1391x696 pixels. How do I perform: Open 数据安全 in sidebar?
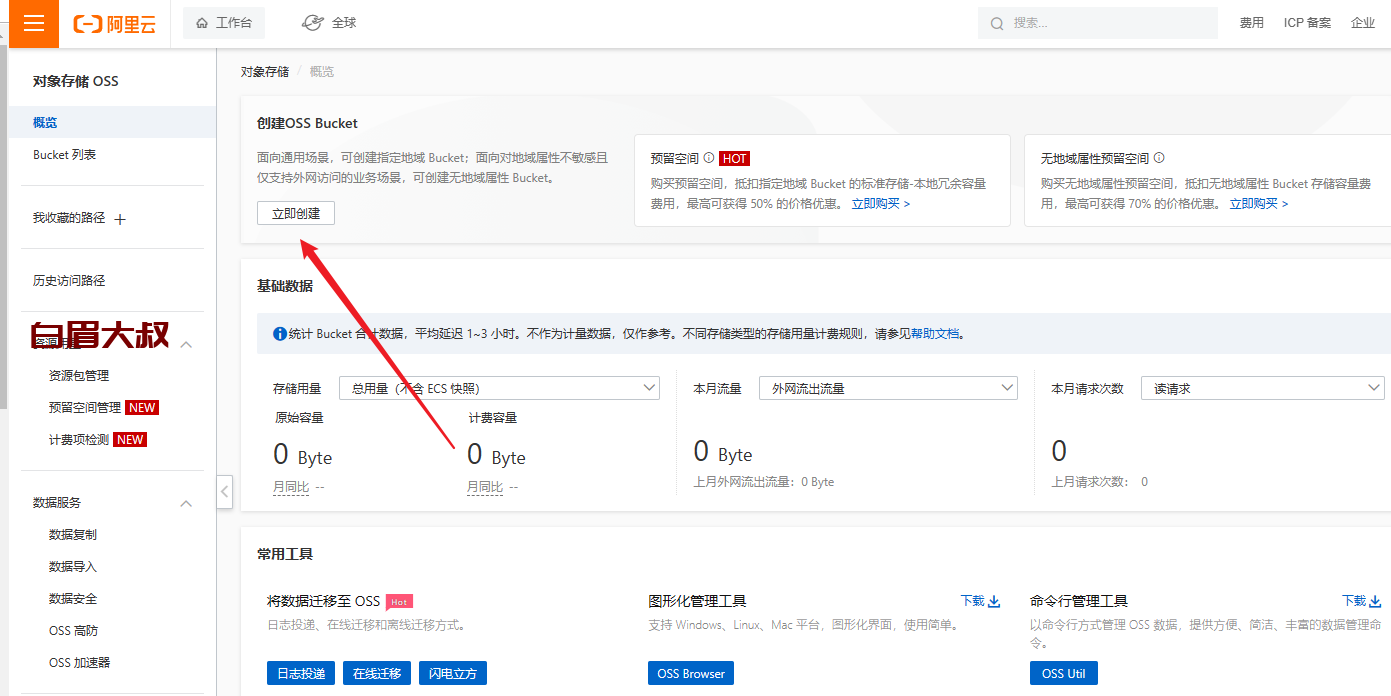[x=73, y=599]
